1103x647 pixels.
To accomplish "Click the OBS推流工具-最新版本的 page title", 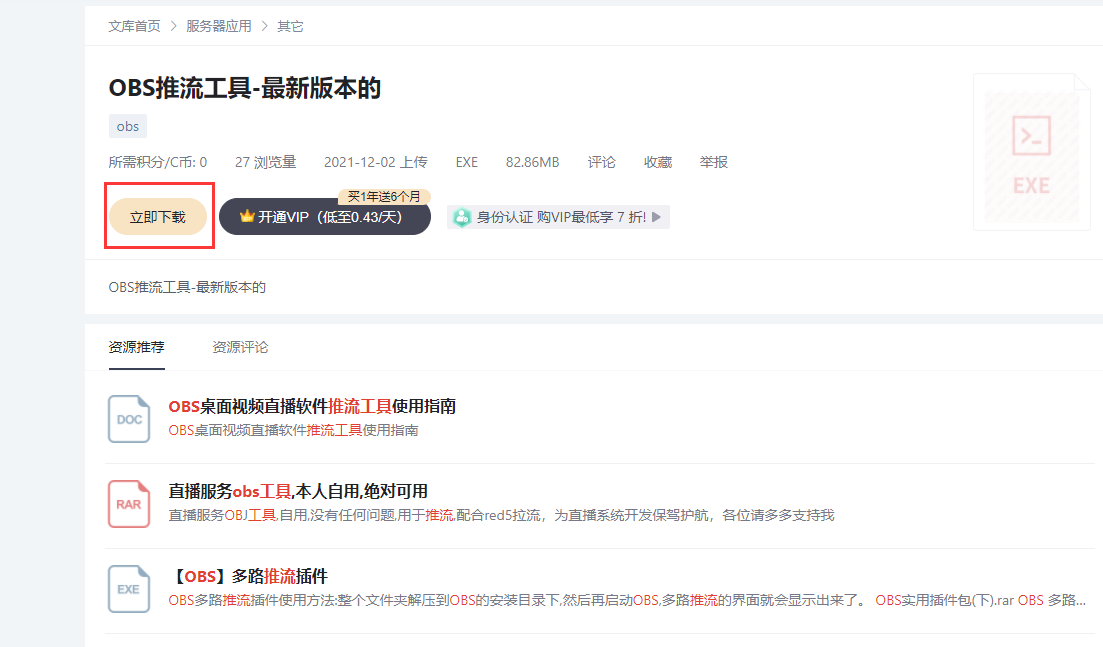I will coord(245,88).
